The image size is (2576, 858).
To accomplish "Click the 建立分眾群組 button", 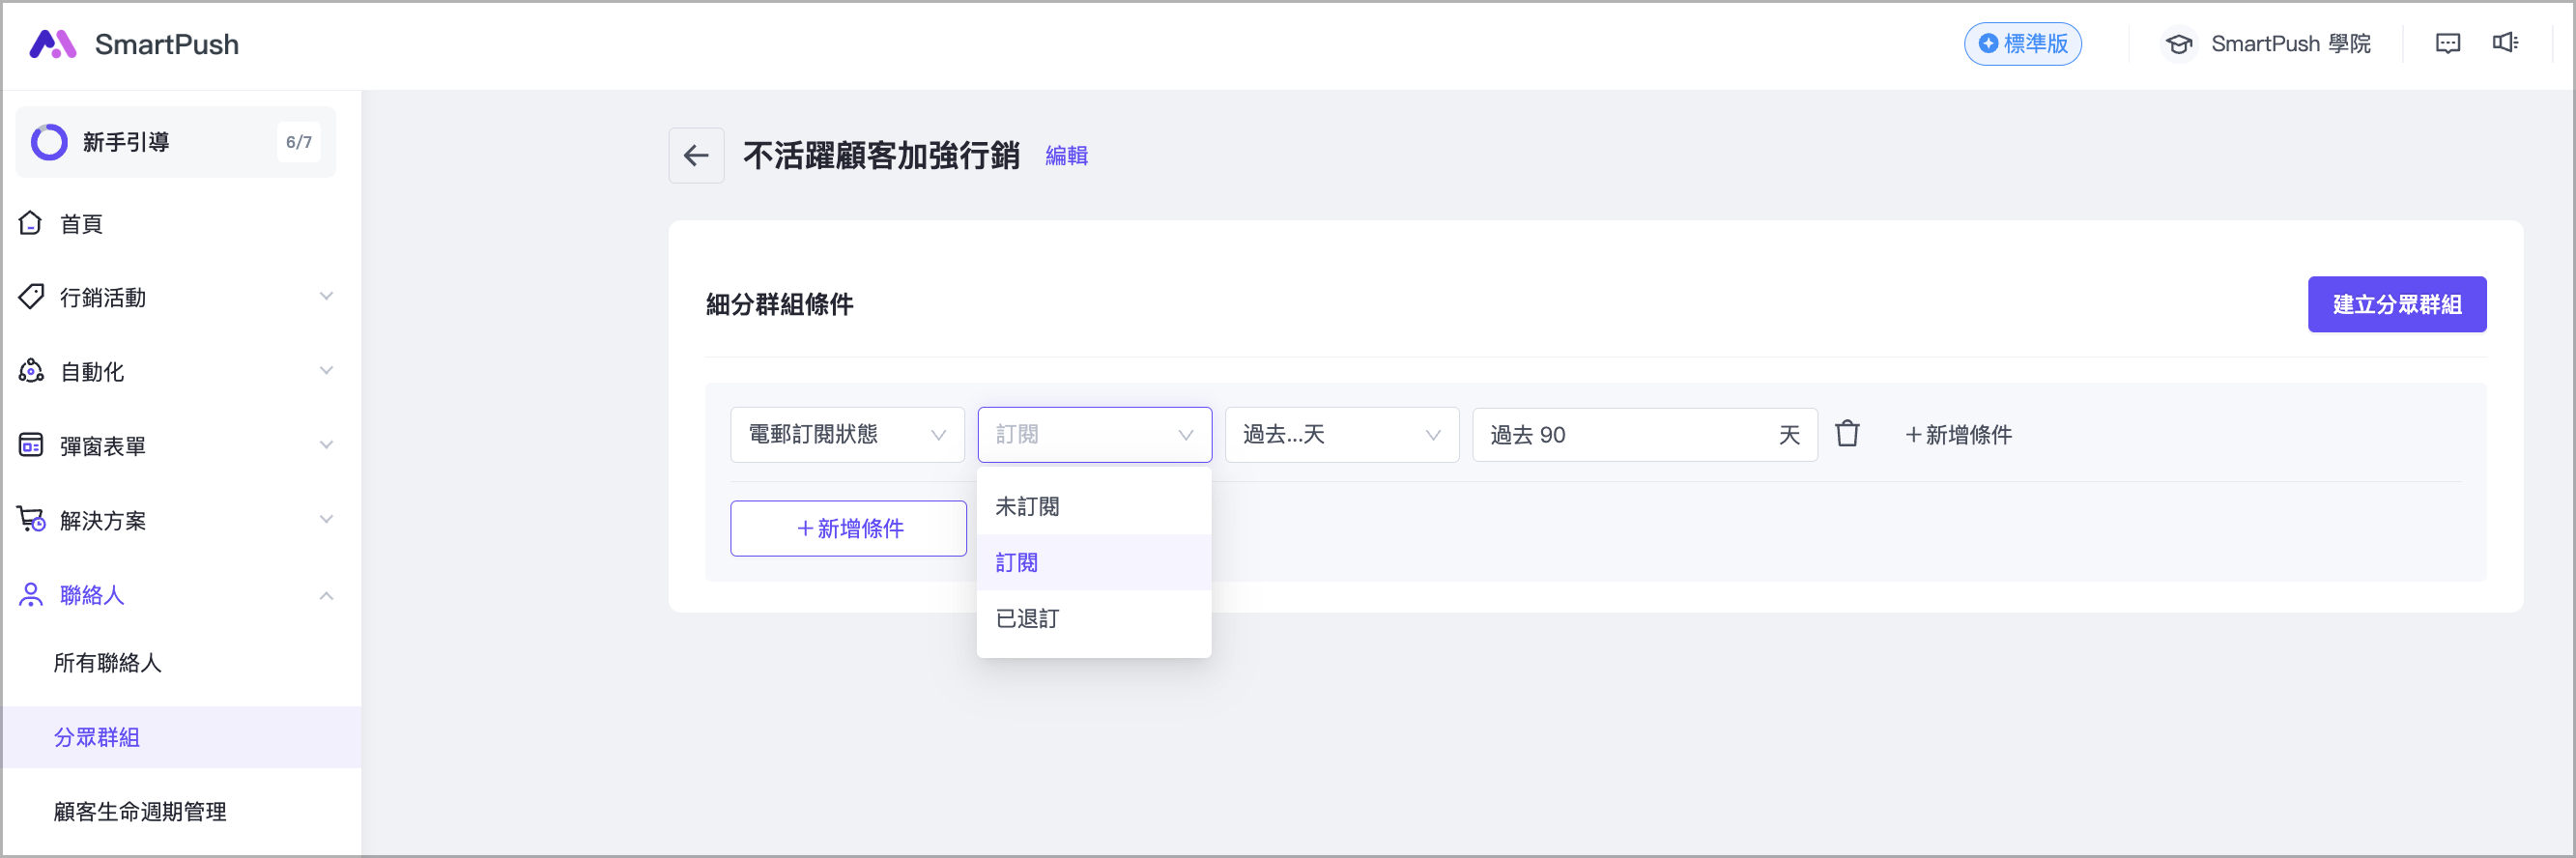I will (2395, 305).
